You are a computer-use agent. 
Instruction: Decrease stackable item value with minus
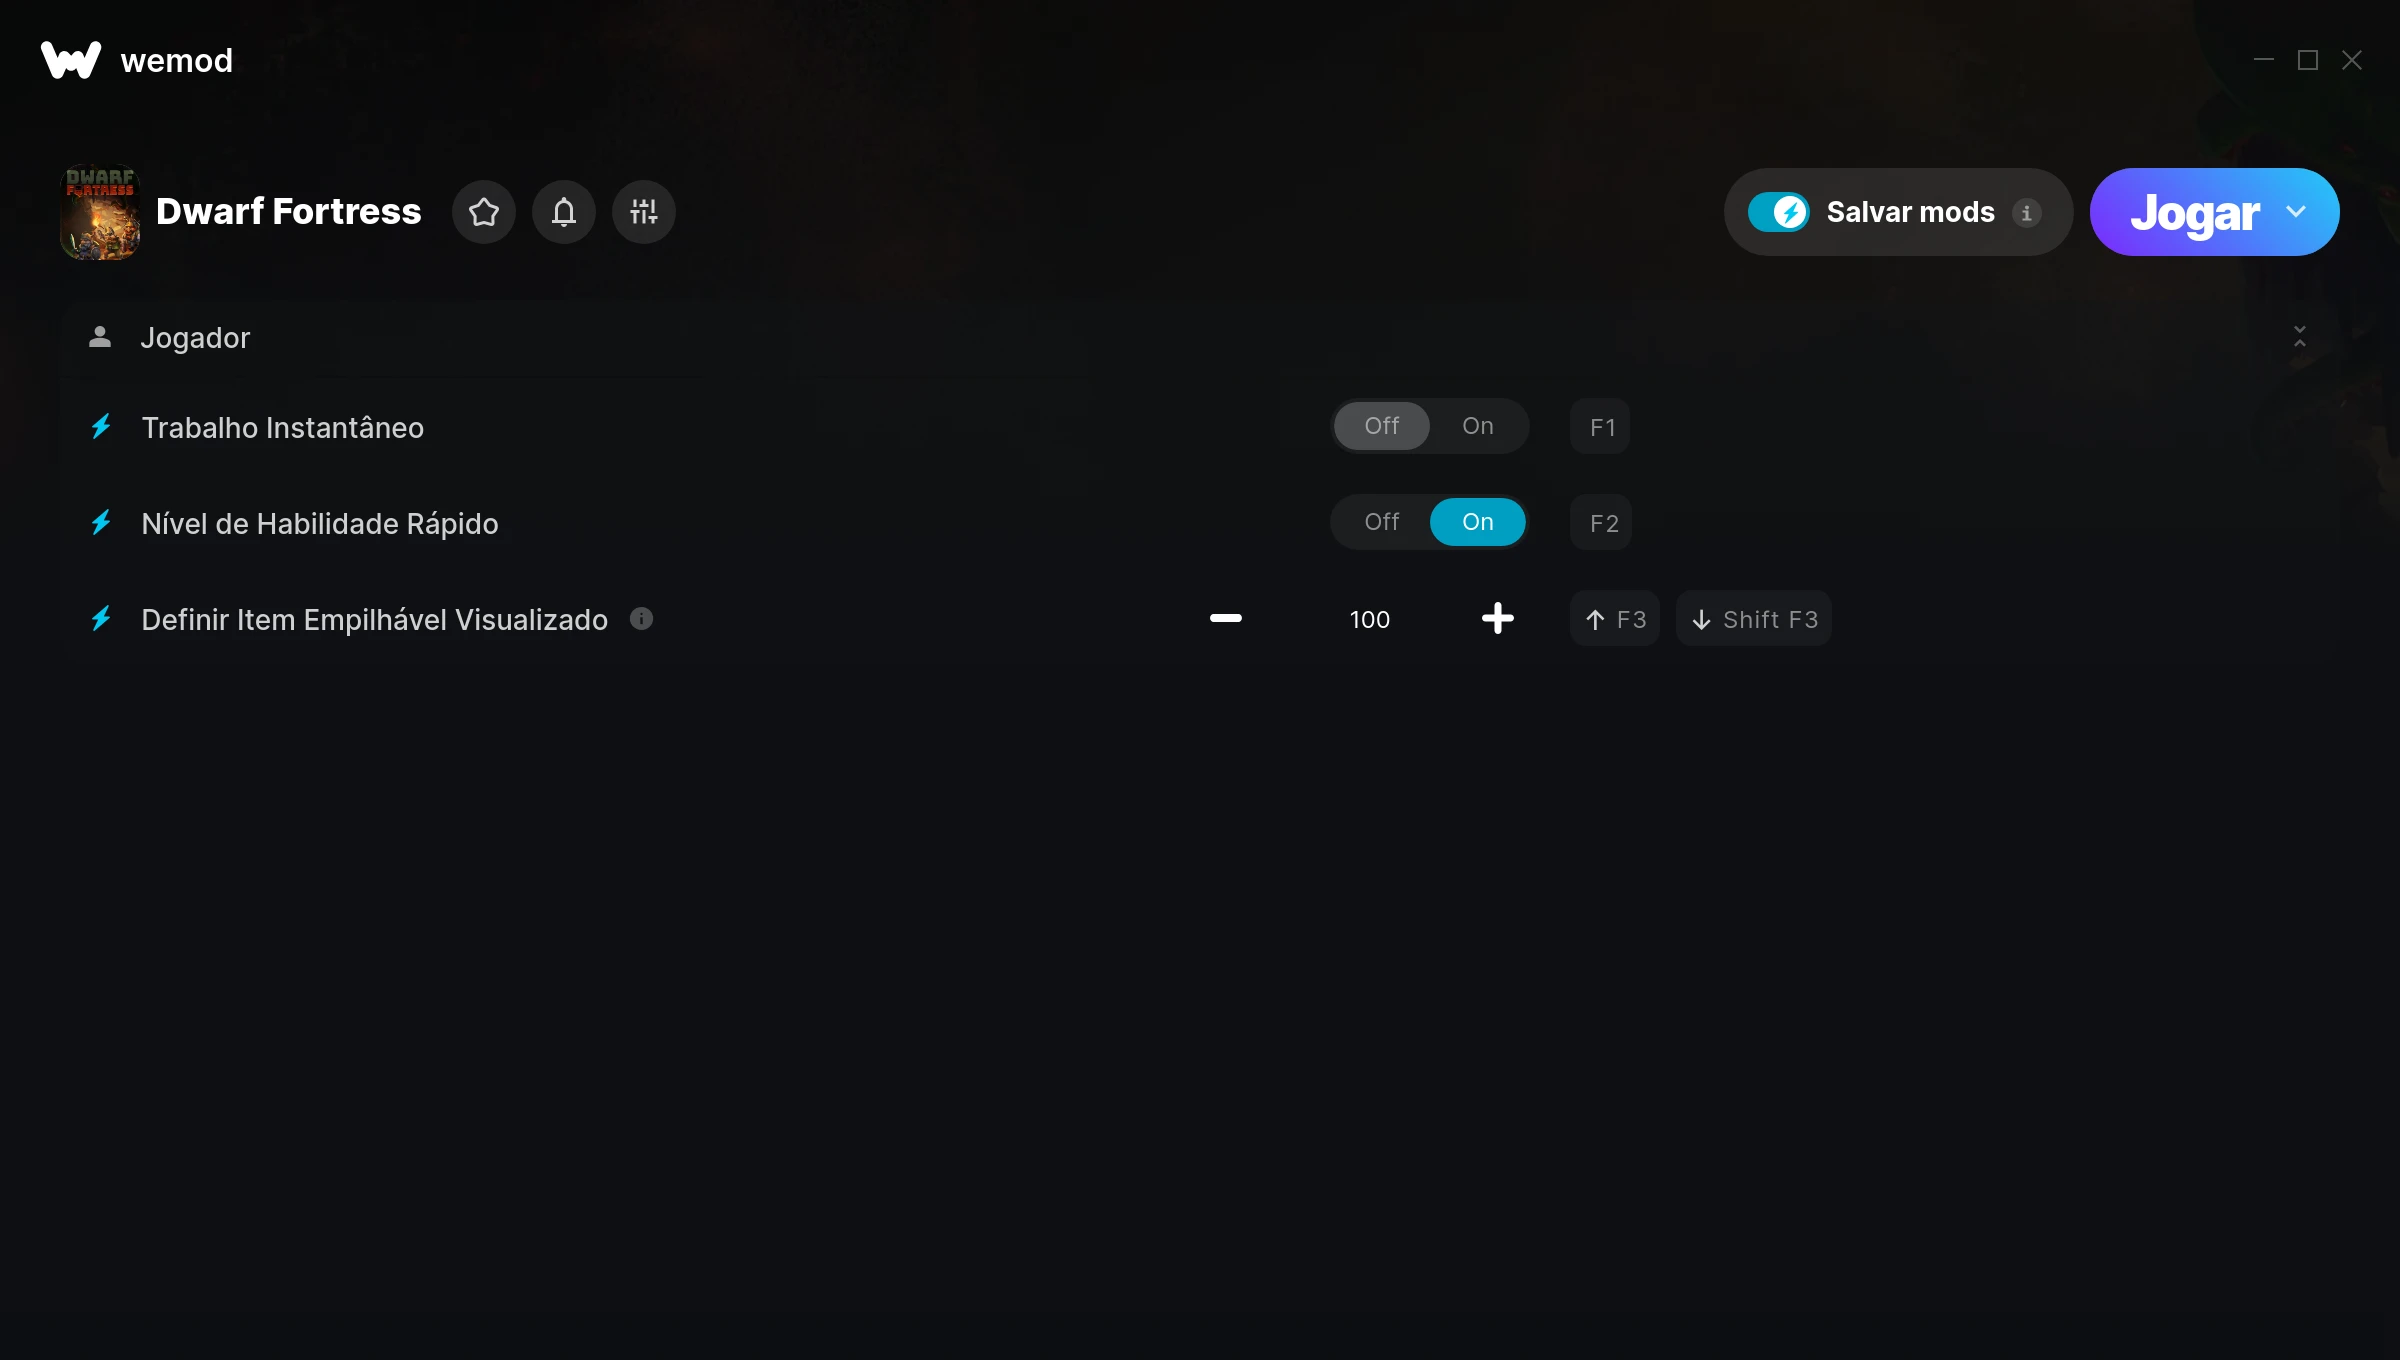point(1226,619)
